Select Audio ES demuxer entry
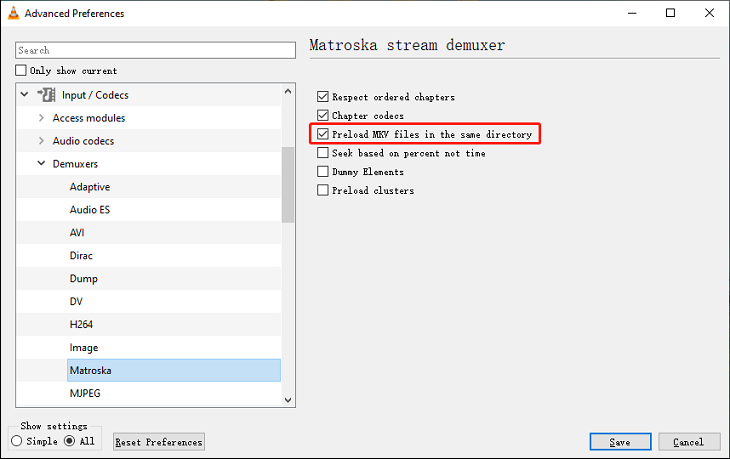 90,209
